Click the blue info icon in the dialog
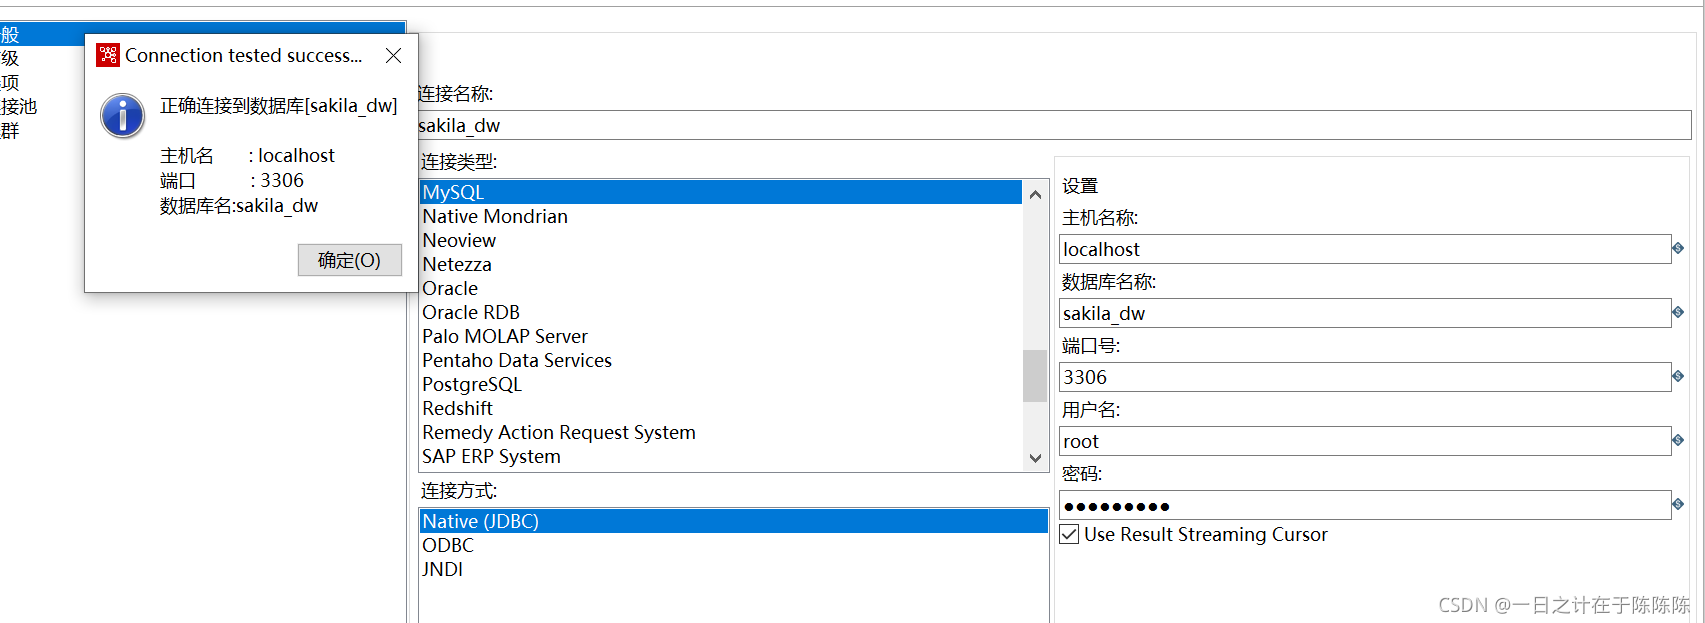1705x623 pixels. tap(123, 116)
